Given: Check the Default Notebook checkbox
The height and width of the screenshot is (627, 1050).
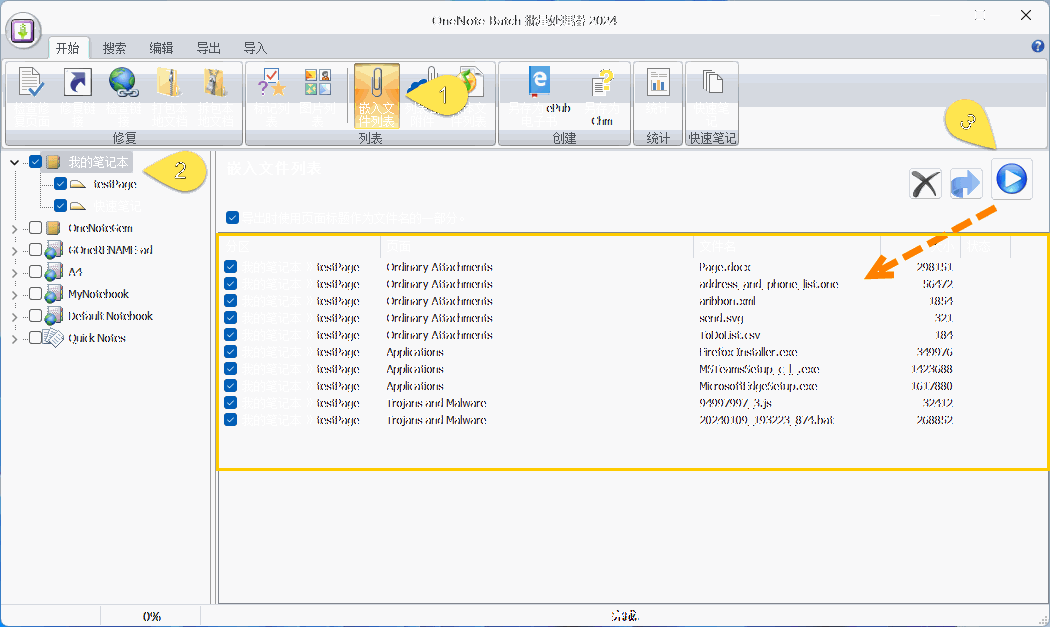Looking at the screenshot, I should click(x=35, y=316).
